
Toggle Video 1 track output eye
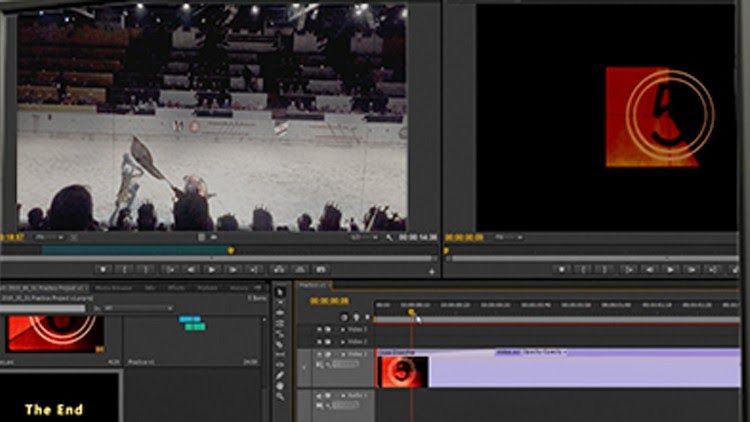[x=320, y=355]
